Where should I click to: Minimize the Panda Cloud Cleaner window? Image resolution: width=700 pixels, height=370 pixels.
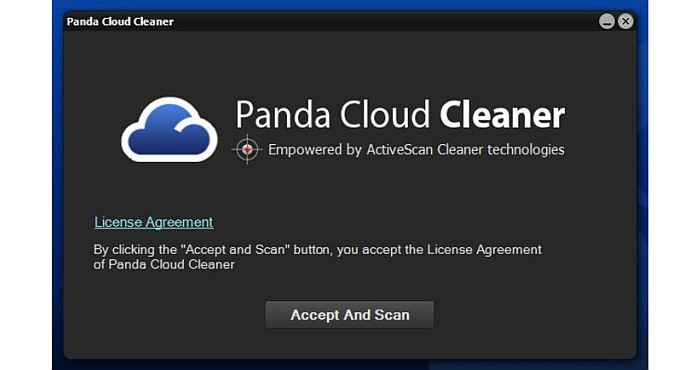[607, 21]
